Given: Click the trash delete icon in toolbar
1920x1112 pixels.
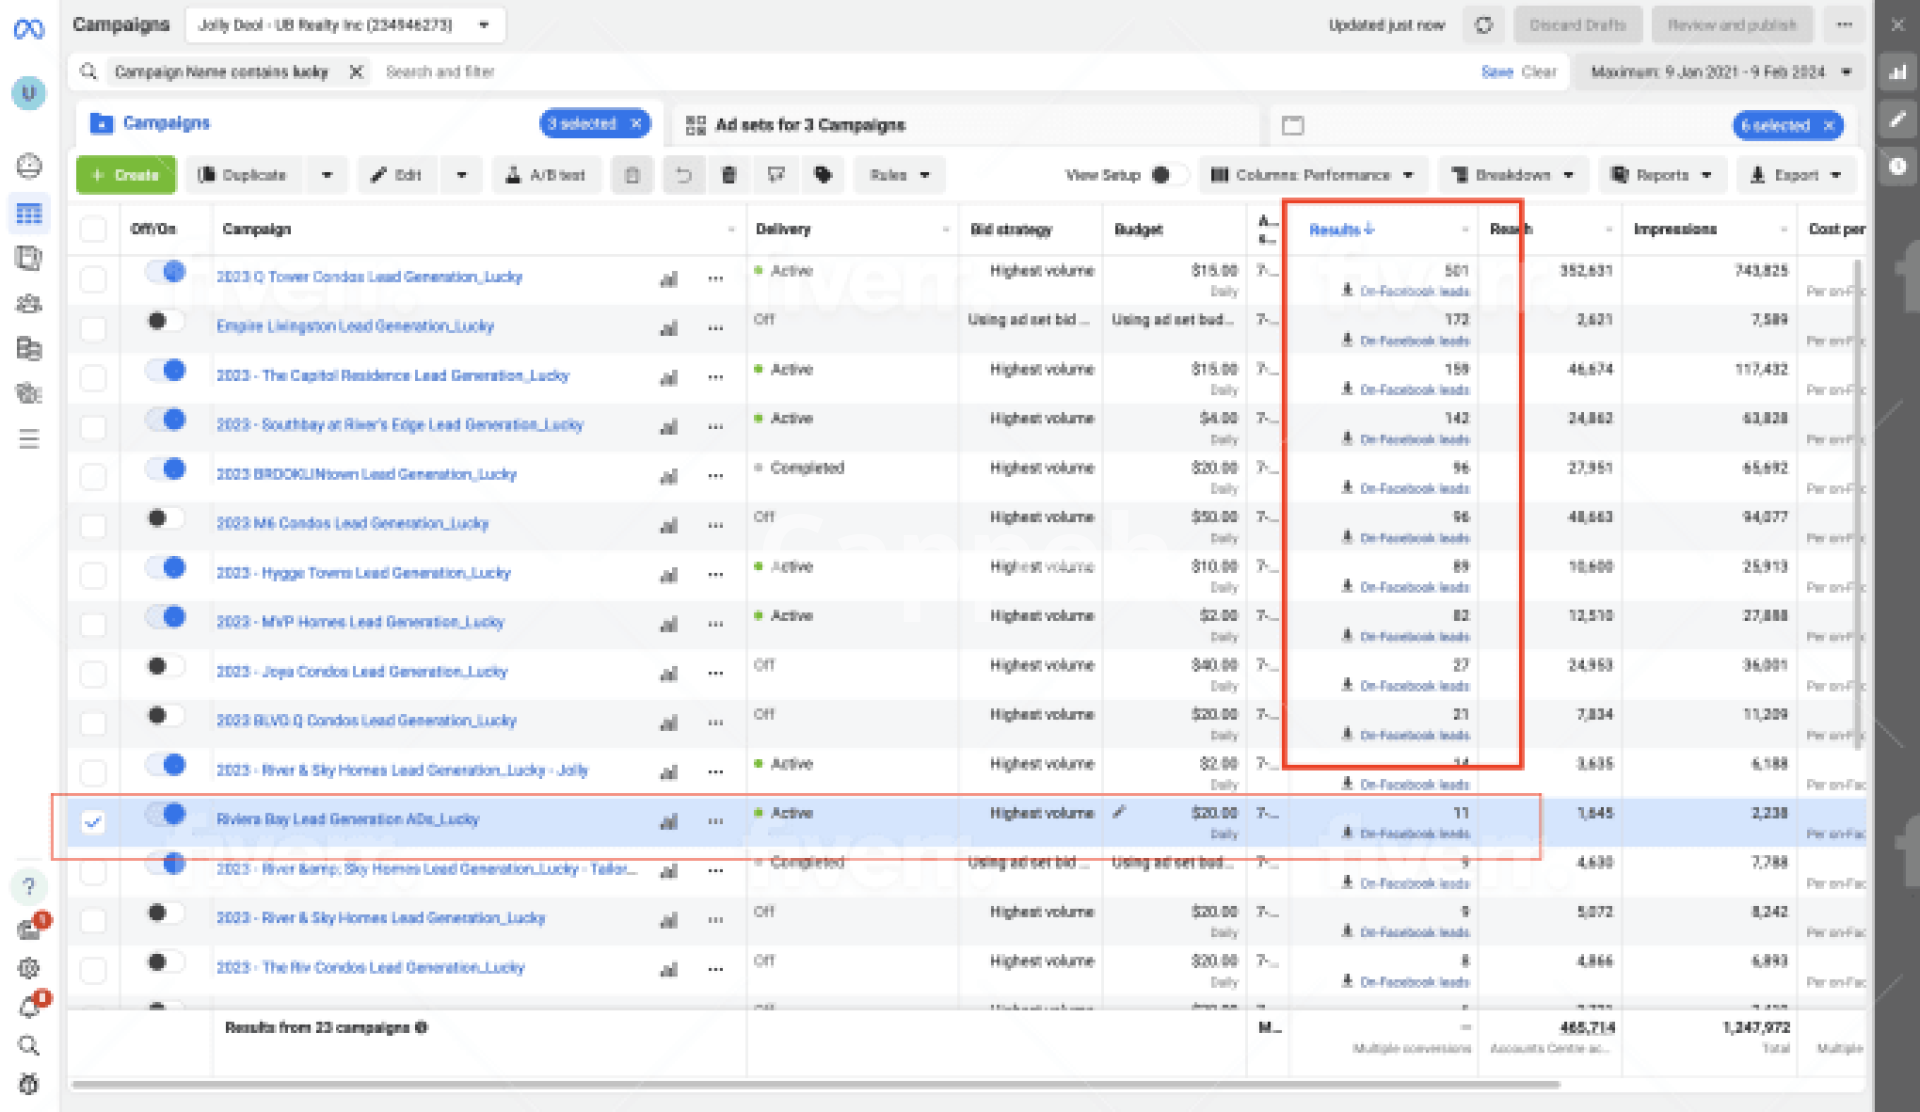Looking at the screenshot, I should click(x=729, y=175).
